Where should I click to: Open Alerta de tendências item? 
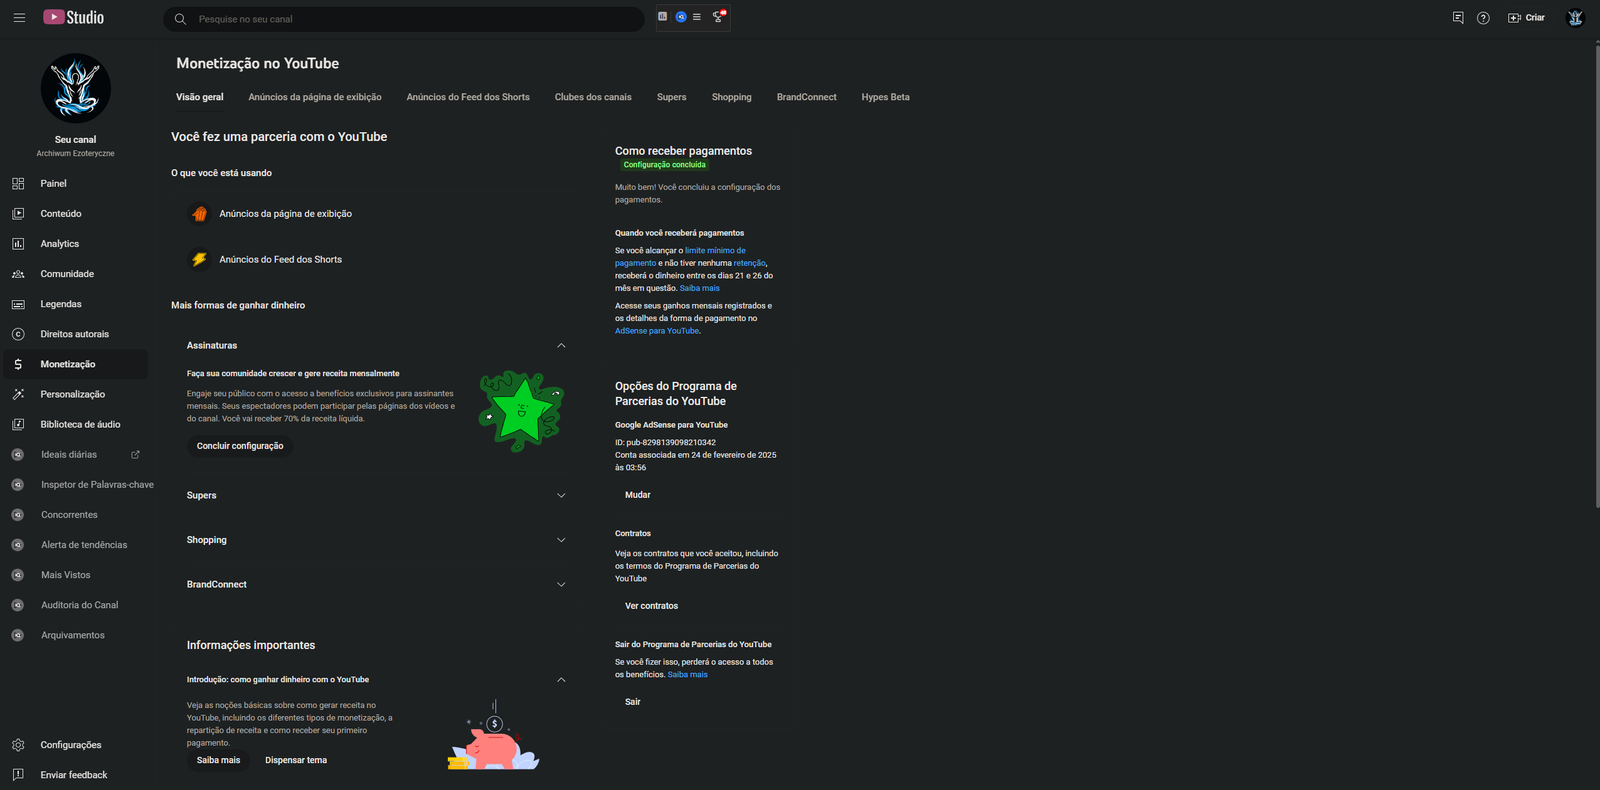(x=76, y=545)
